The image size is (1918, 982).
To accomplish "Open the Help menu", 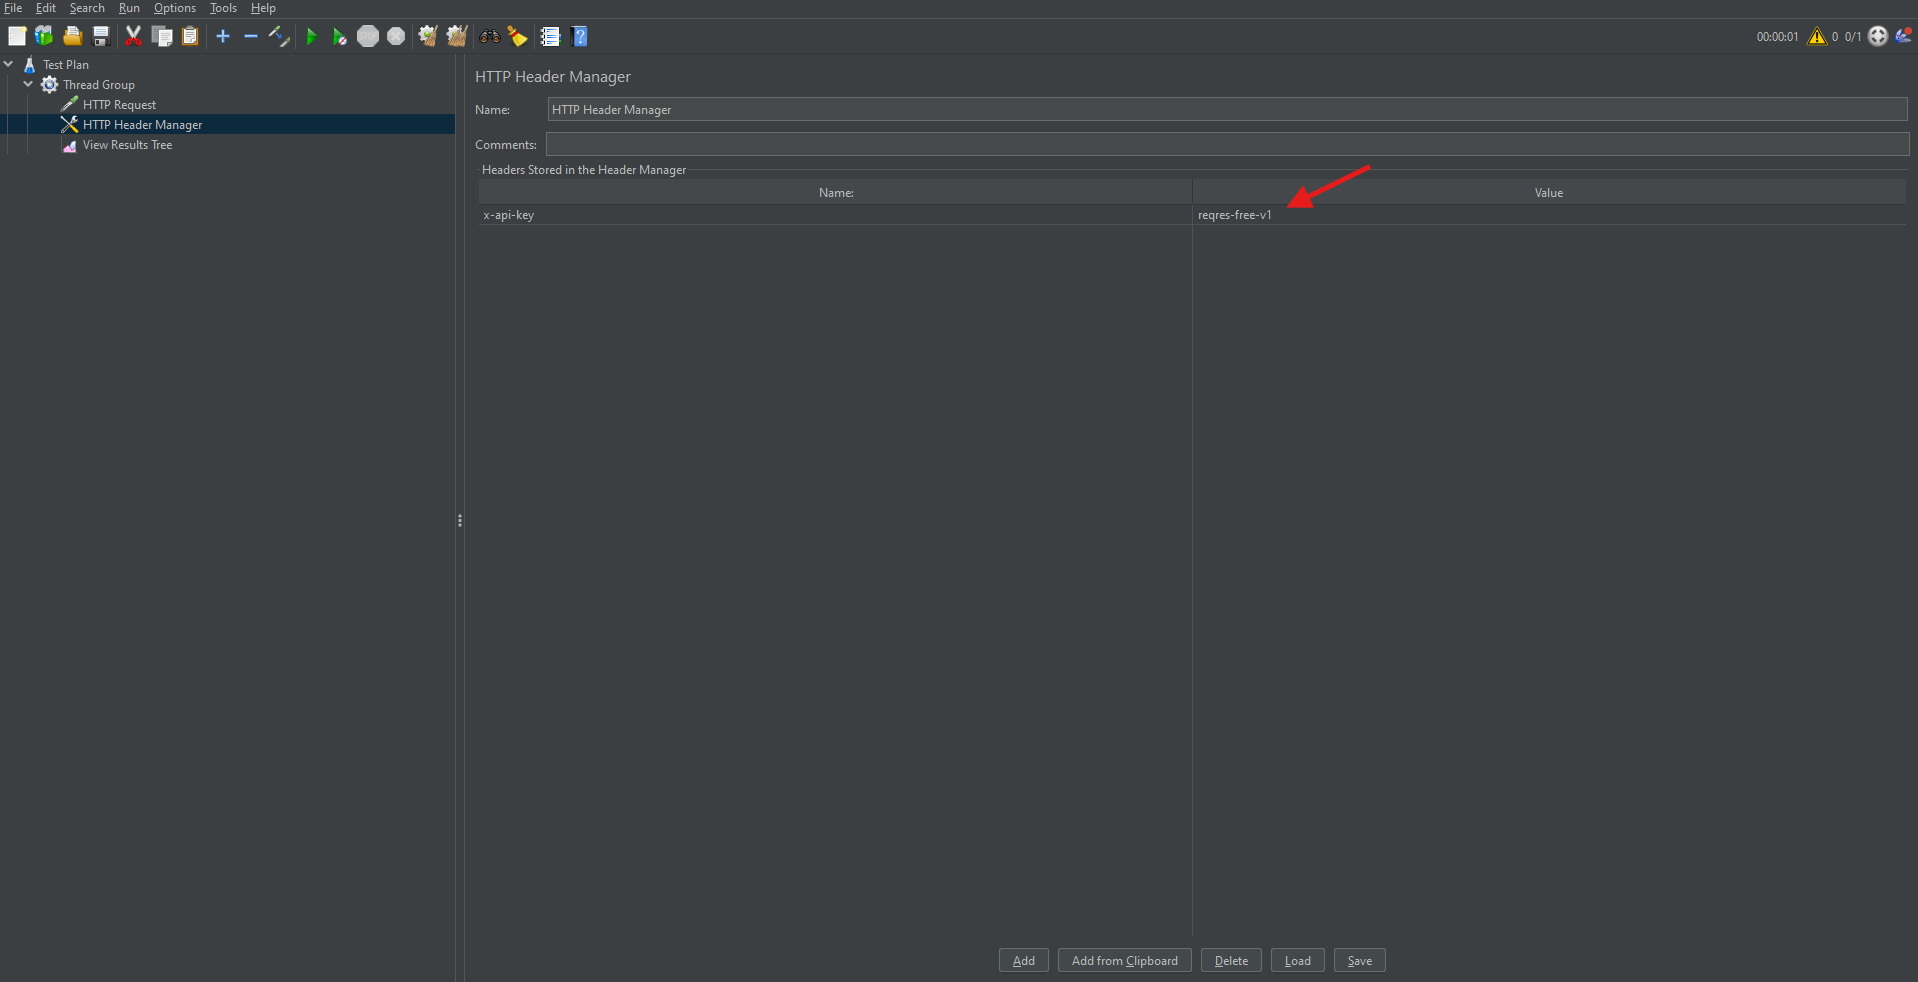I will tap(263, 8).
